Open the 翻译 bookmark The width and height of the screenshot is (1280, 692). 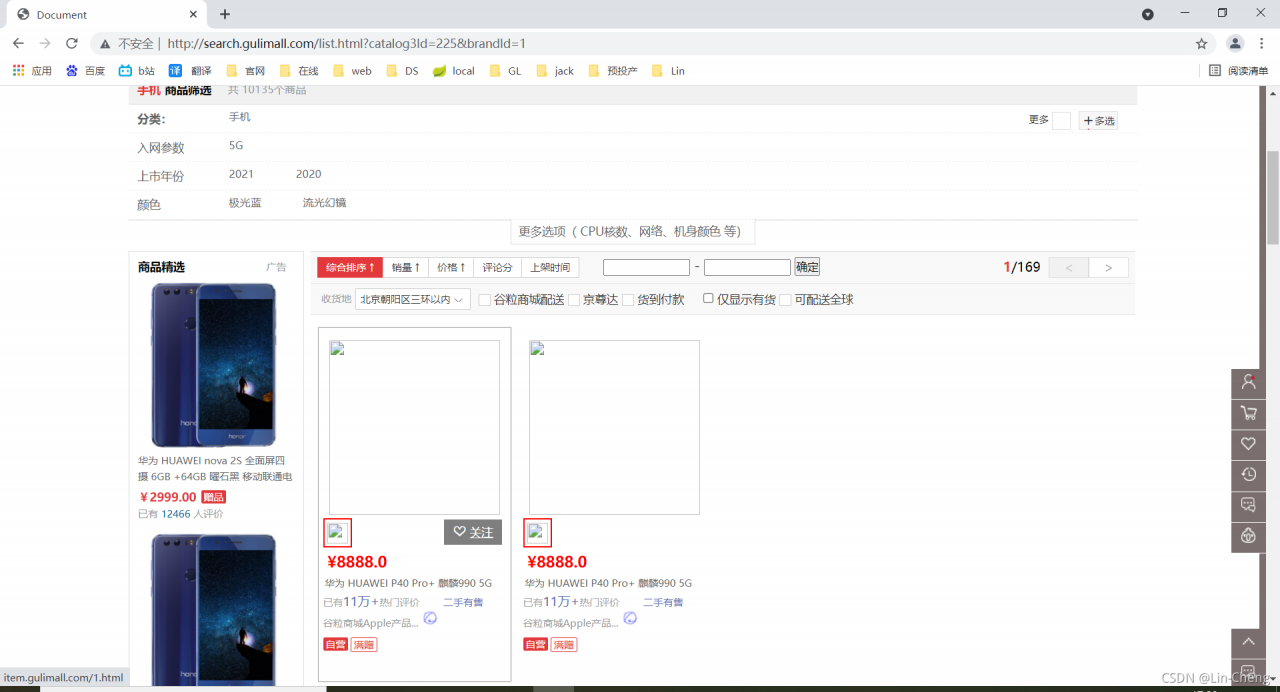pos(190,71)
